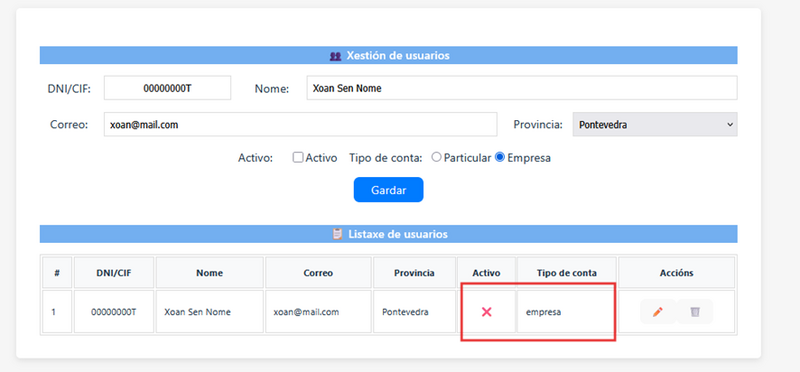
Task: Enable the Activo checkbox
Action: click(297, 158)
